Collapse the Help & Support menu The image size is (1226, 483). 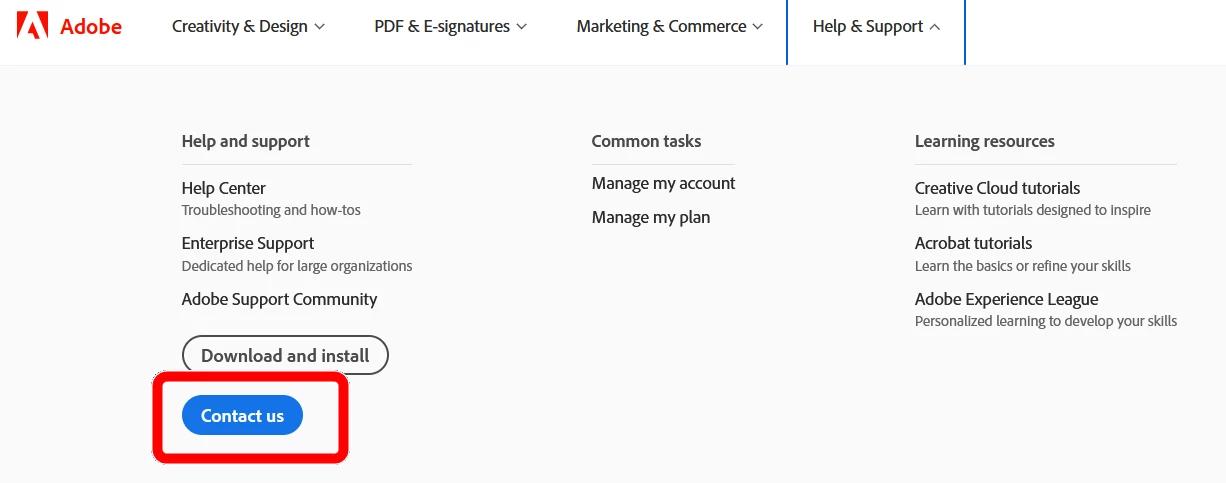click(876, 26)
